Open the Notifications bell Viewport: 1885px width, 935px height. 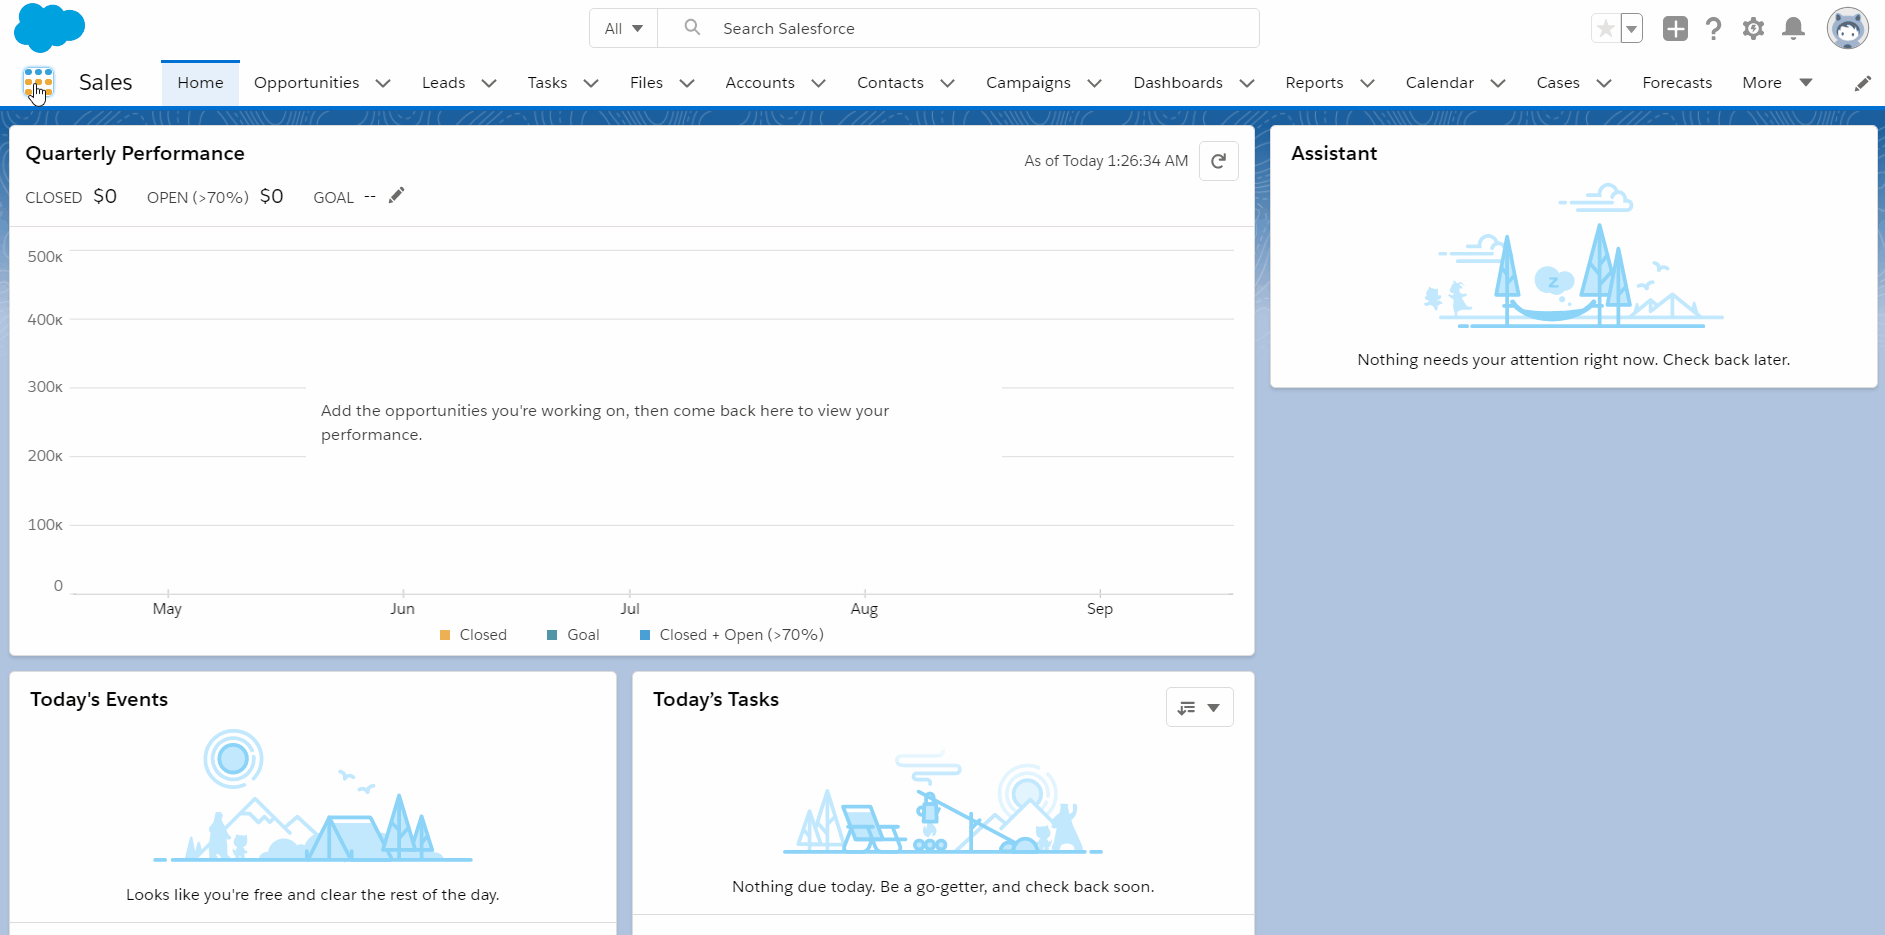[1793, 29]
